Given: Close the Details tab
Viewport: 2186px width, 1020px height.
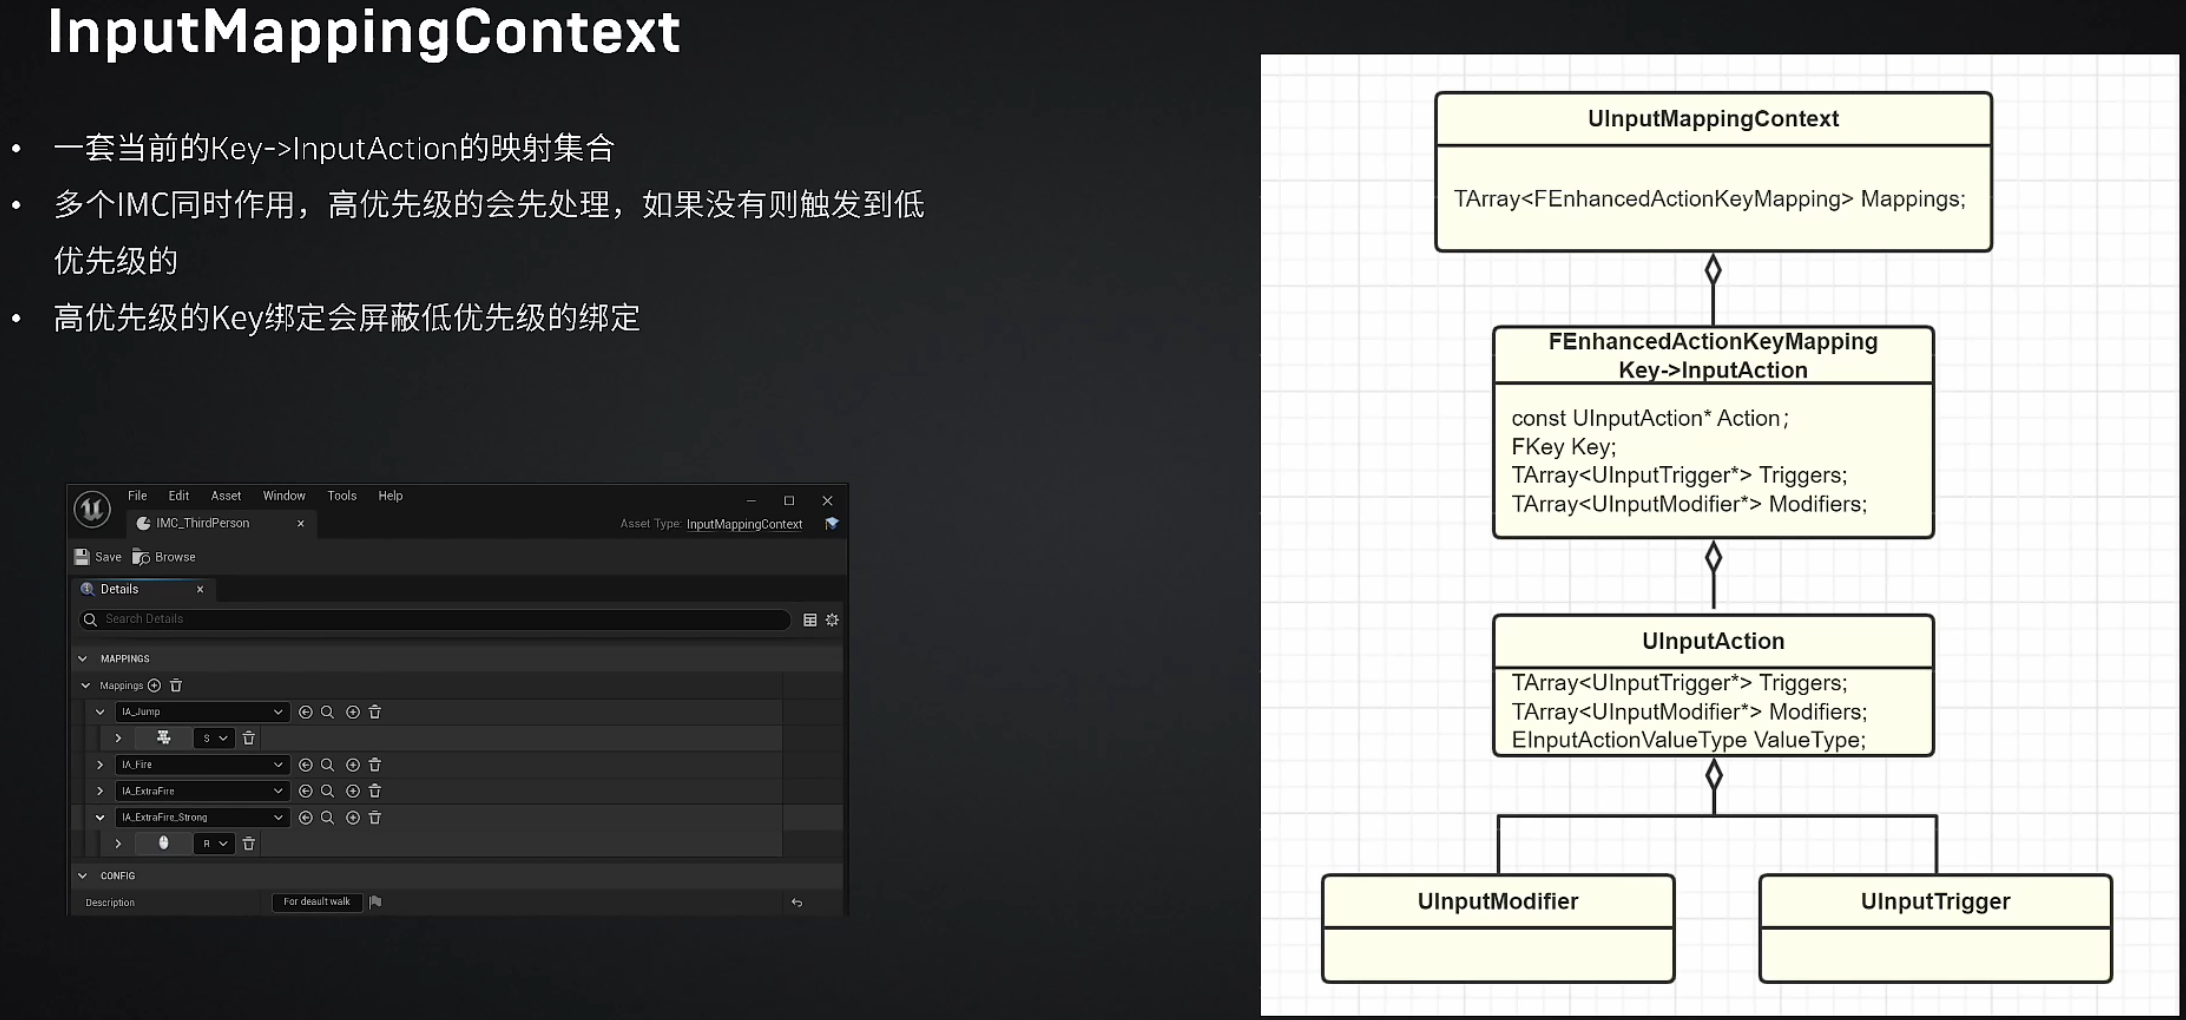Looking at the screenshot, I should (200, 590).
